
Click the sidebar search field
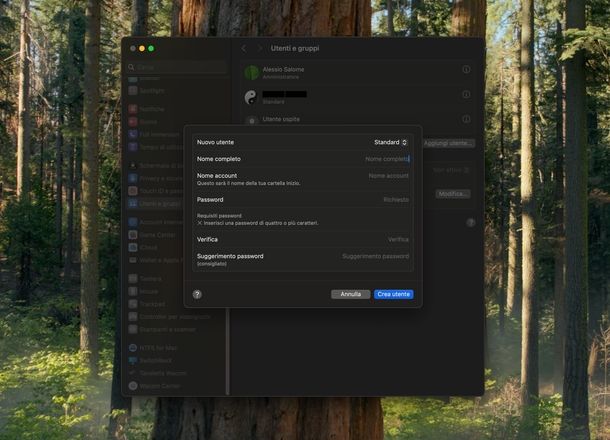coord(177,67)
